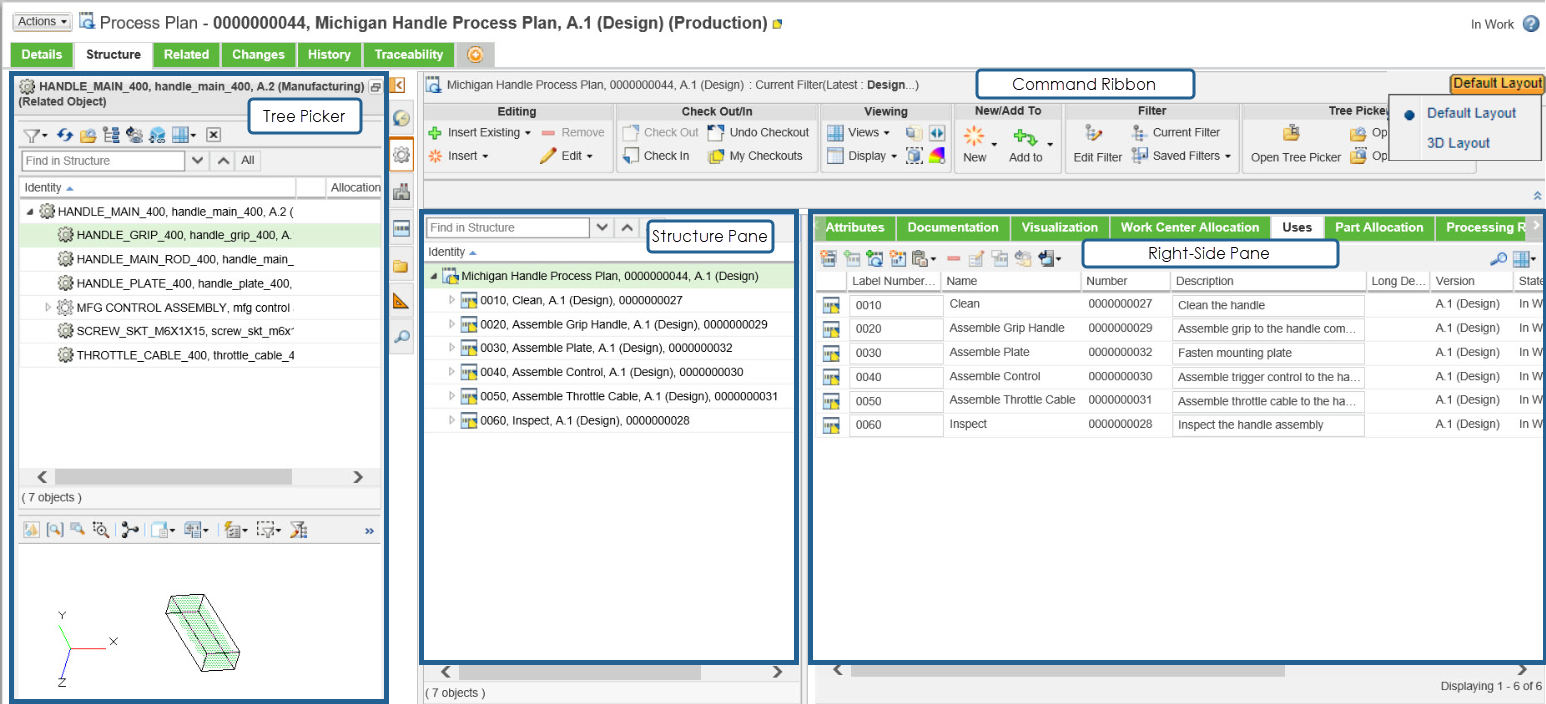Click the gear icon in the vertical side strip
Viewport: 1546px width, 704px height.
[401, 155]
